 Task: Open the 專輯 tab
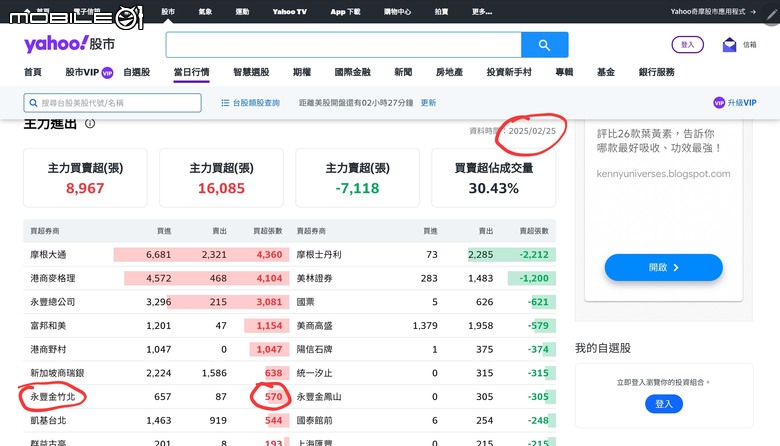coord(565,72)
